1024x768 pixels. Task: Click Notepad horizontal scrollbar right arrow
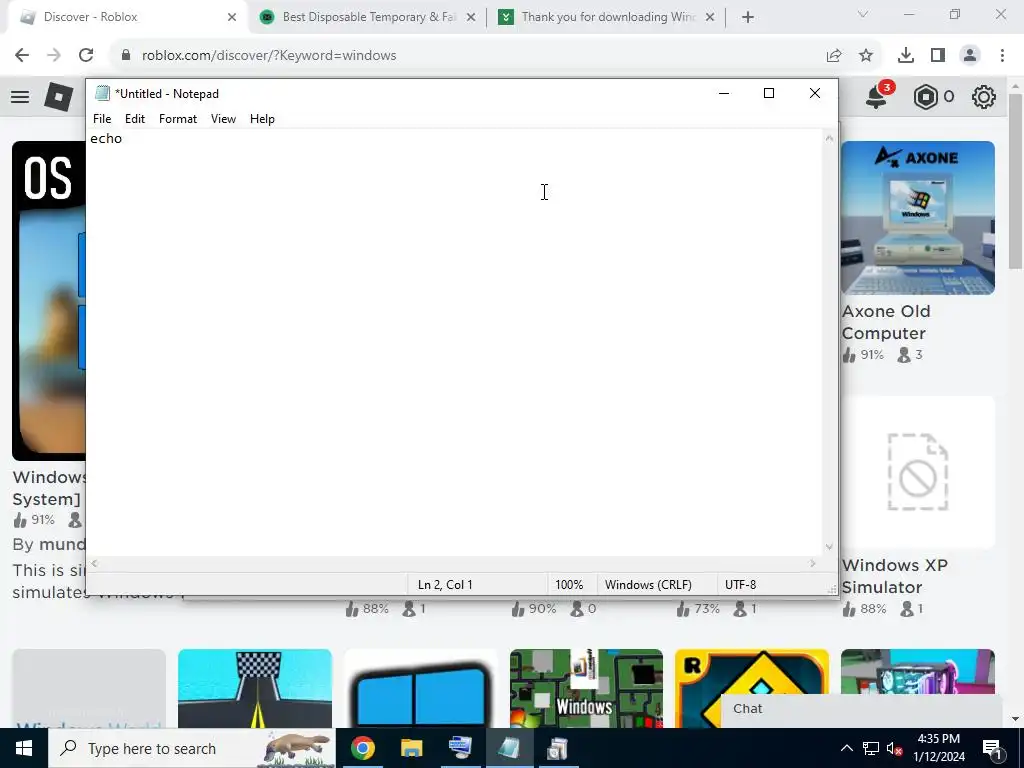coord(813,563)
